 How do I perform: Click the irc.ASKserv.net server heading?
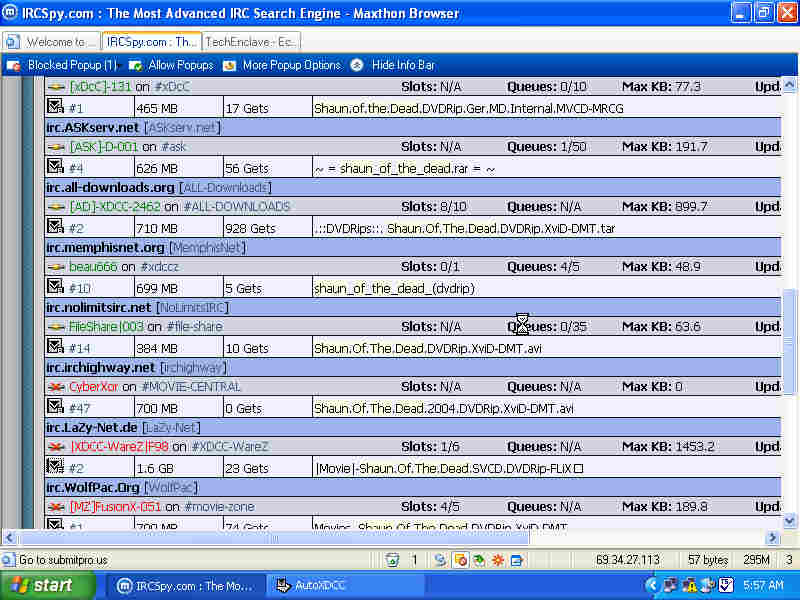(92, 127)
